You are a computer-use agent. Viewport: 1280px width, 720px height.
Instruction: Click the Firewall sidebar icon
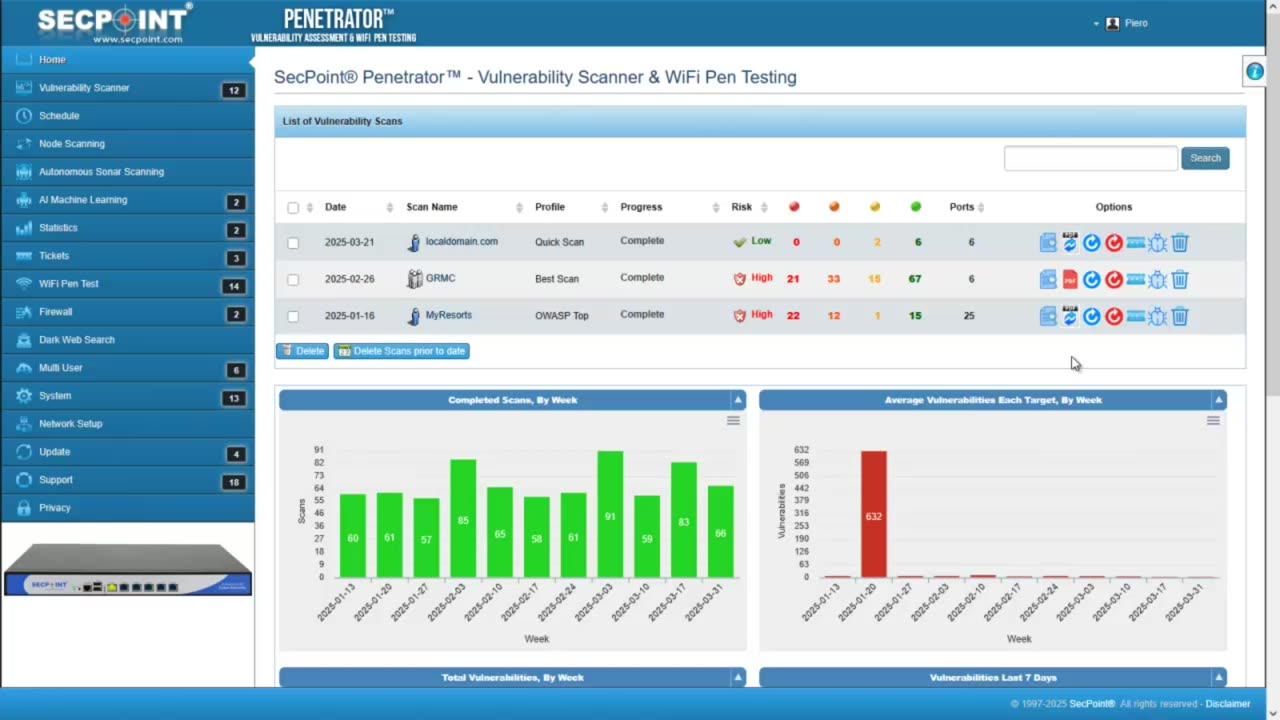(x=24, y=312)
